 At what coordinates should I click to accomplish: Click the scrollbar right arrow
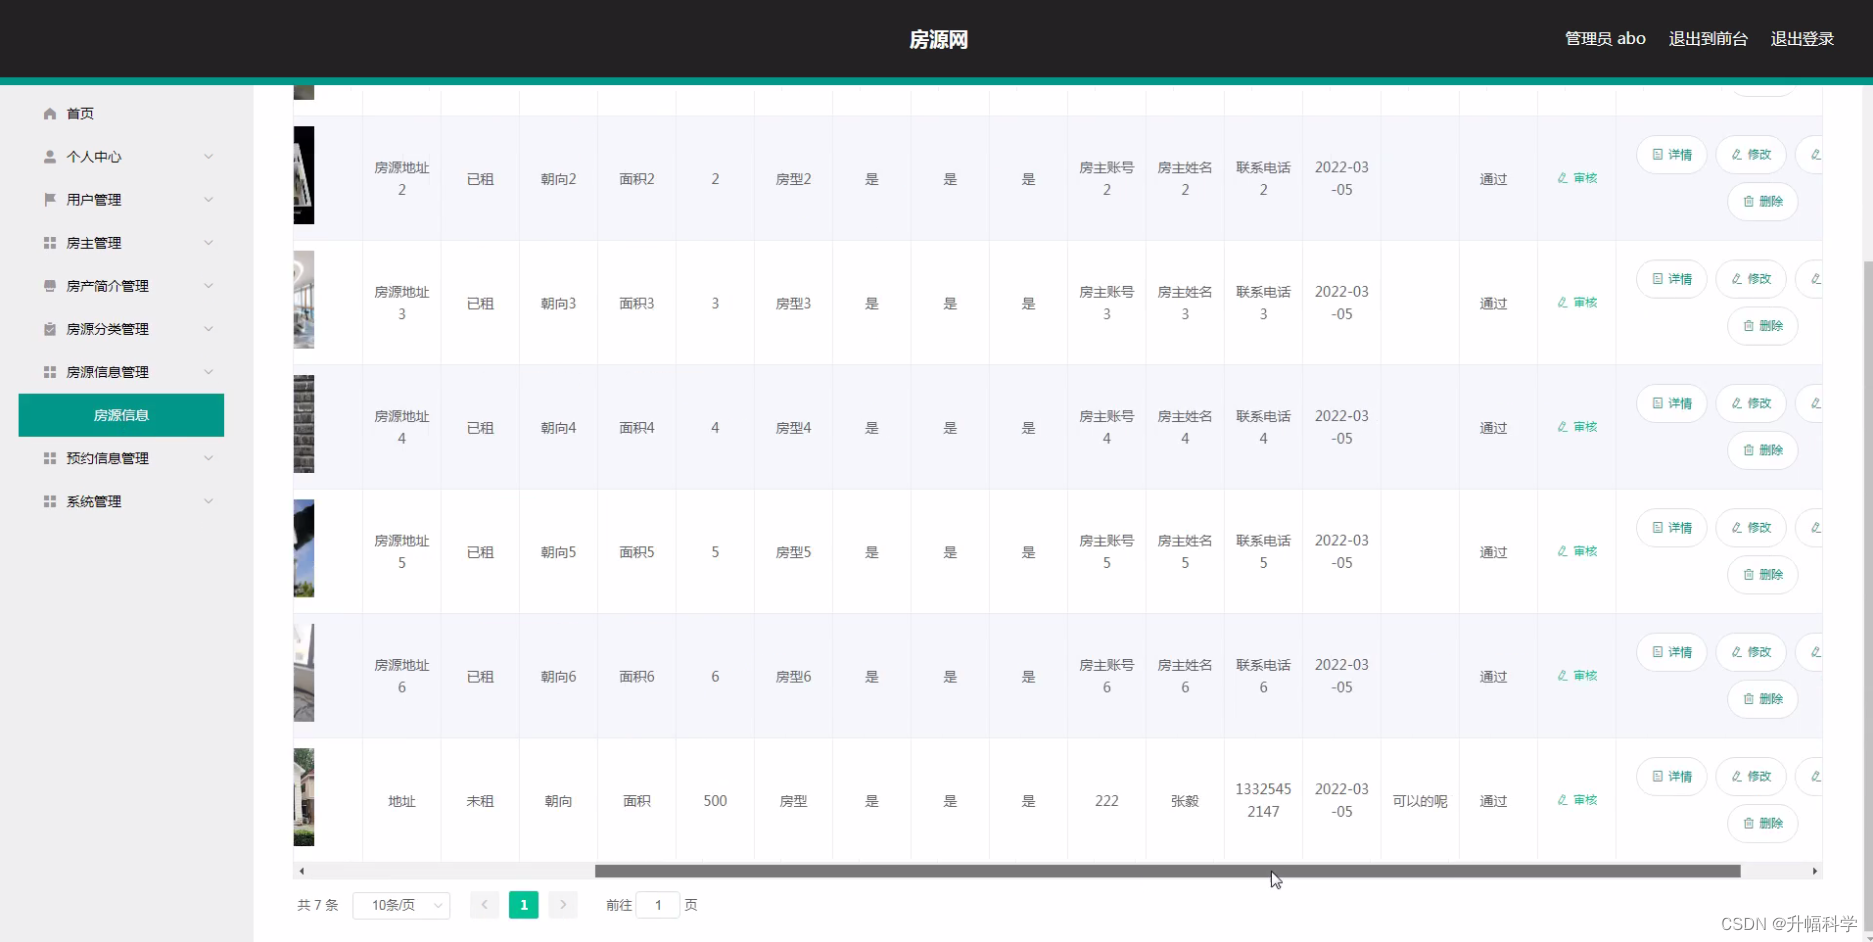1815,871
